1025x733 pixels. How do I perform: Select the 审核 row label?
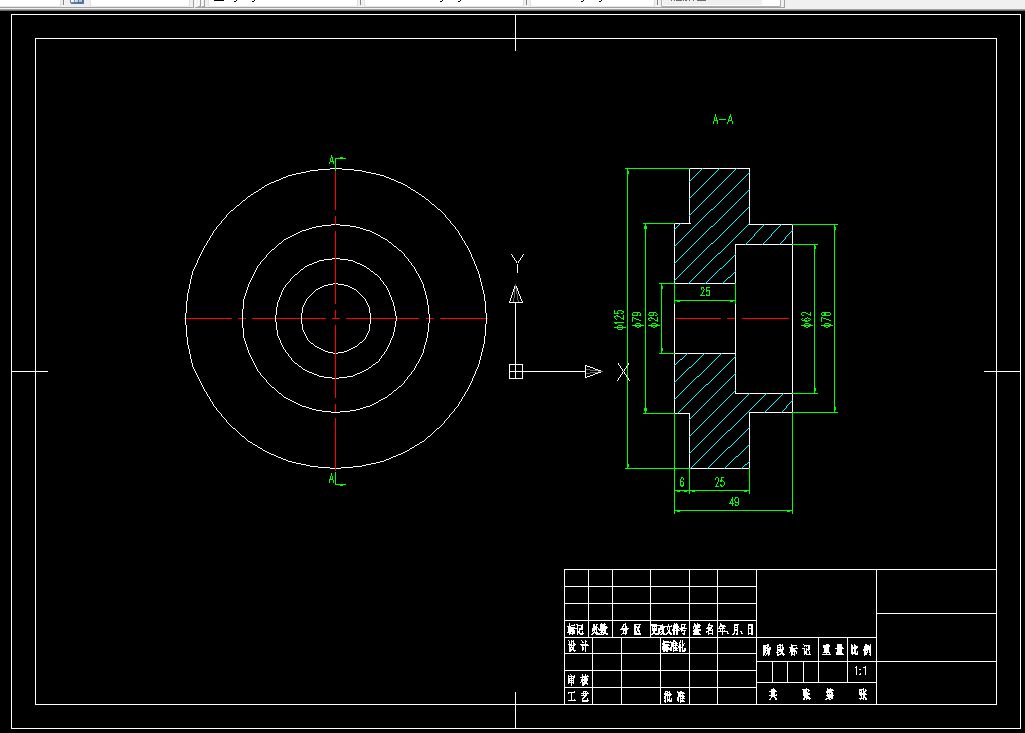click(x=578, y=679)
